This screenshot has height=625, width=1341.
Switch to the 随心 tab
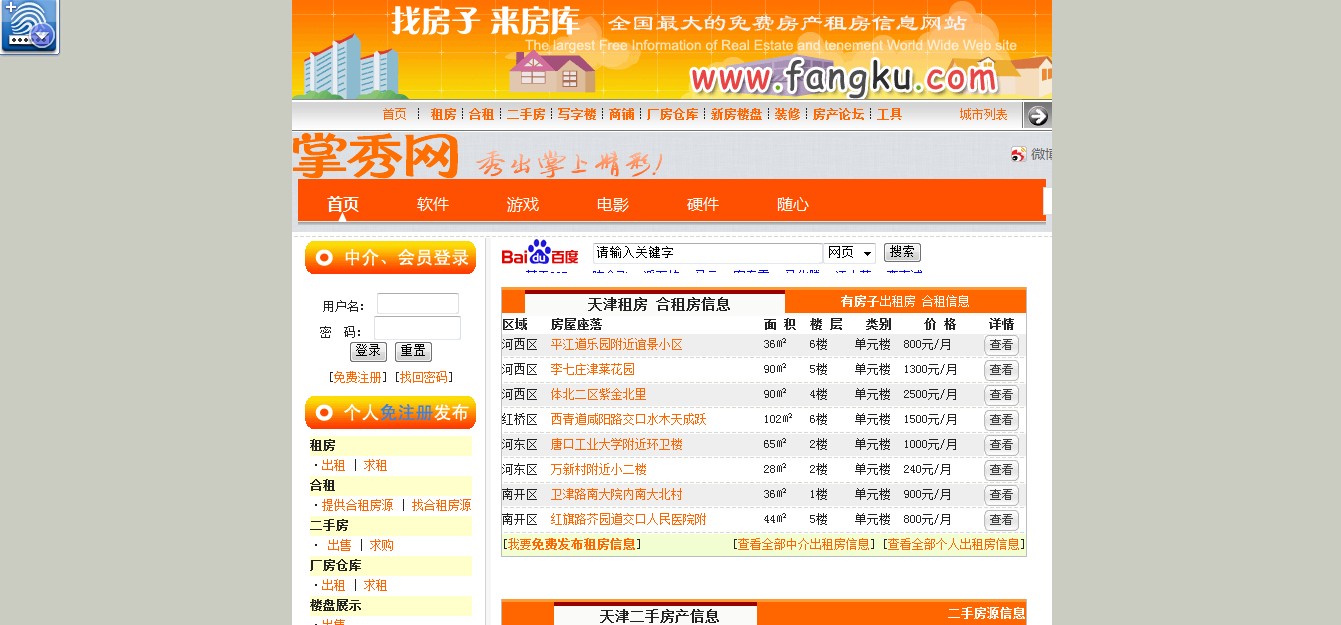tap(793, 204)
